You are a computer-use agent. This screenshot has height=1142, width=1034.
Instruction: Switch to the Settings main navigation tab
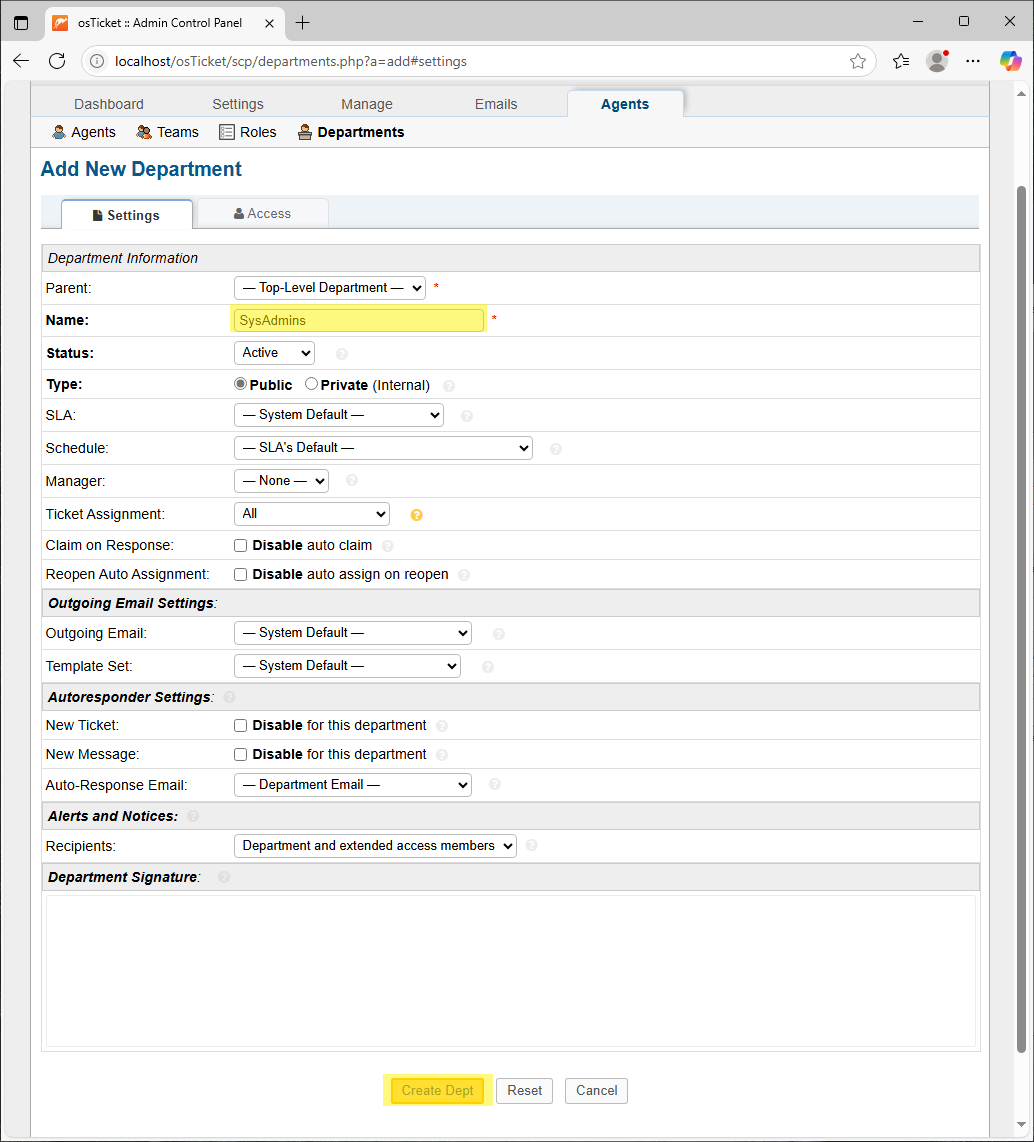[238, 104]
